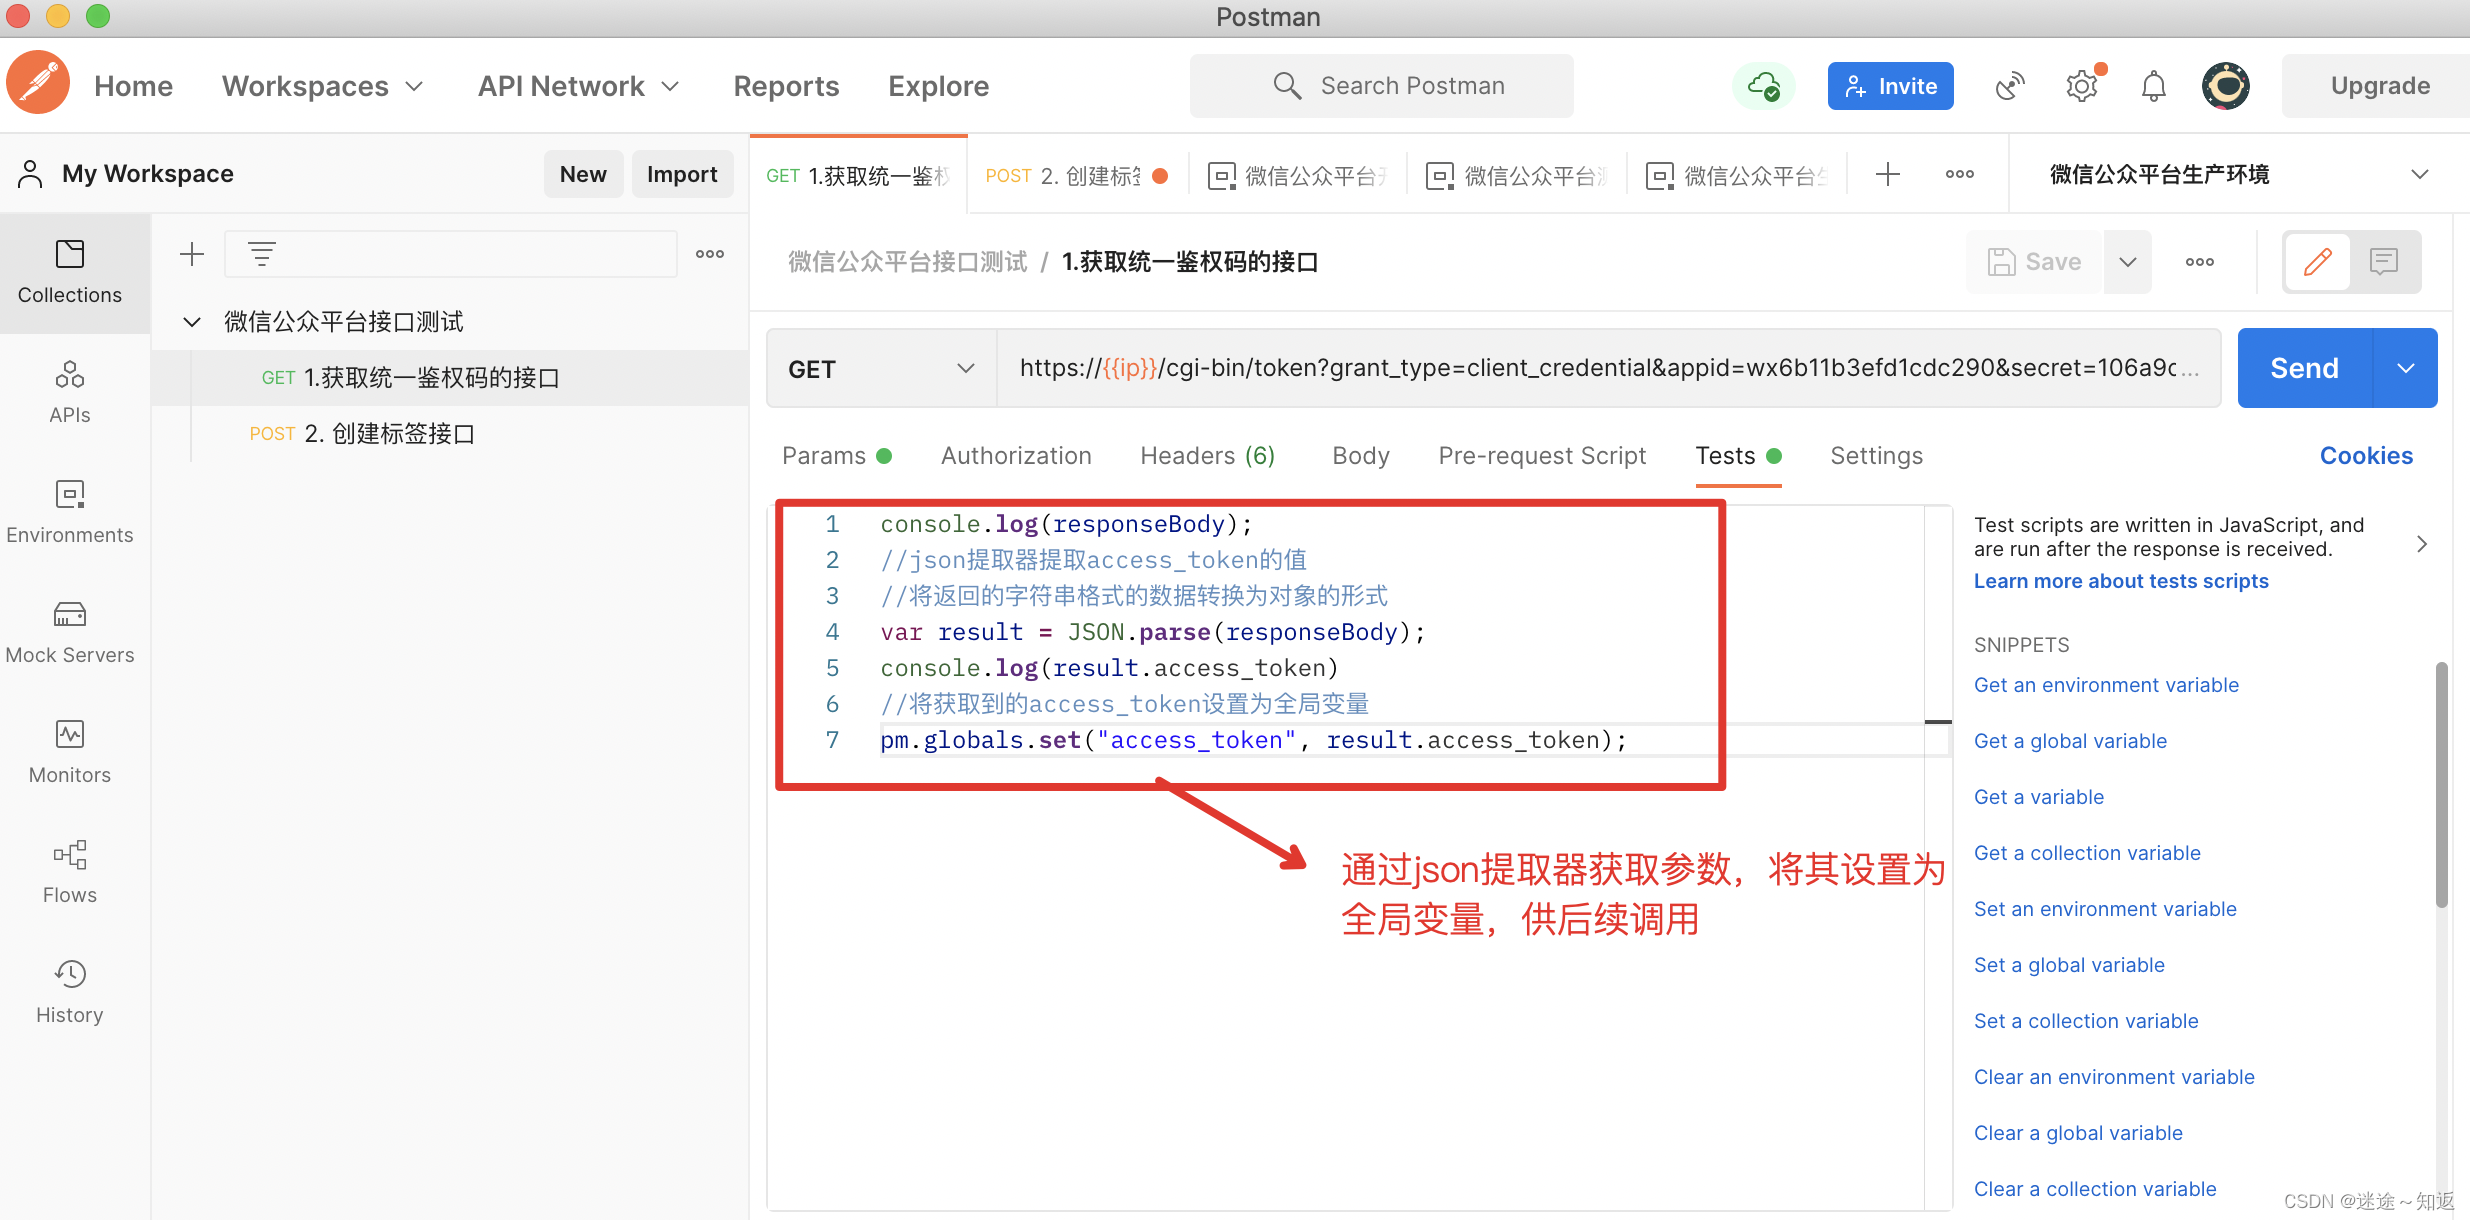
Task: Open the GET method dropdown
Action: 880,369
